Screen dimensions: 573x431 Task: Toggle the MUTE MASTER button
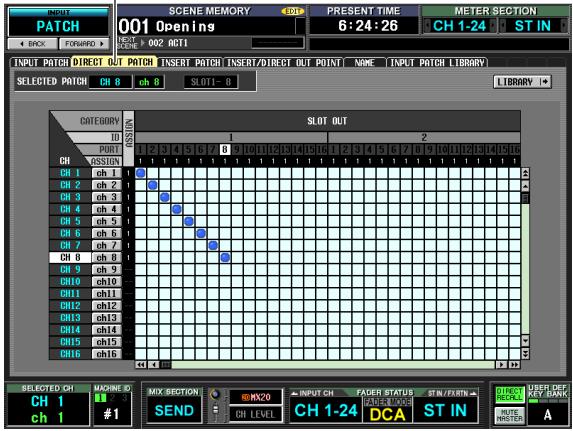(509, 416)
